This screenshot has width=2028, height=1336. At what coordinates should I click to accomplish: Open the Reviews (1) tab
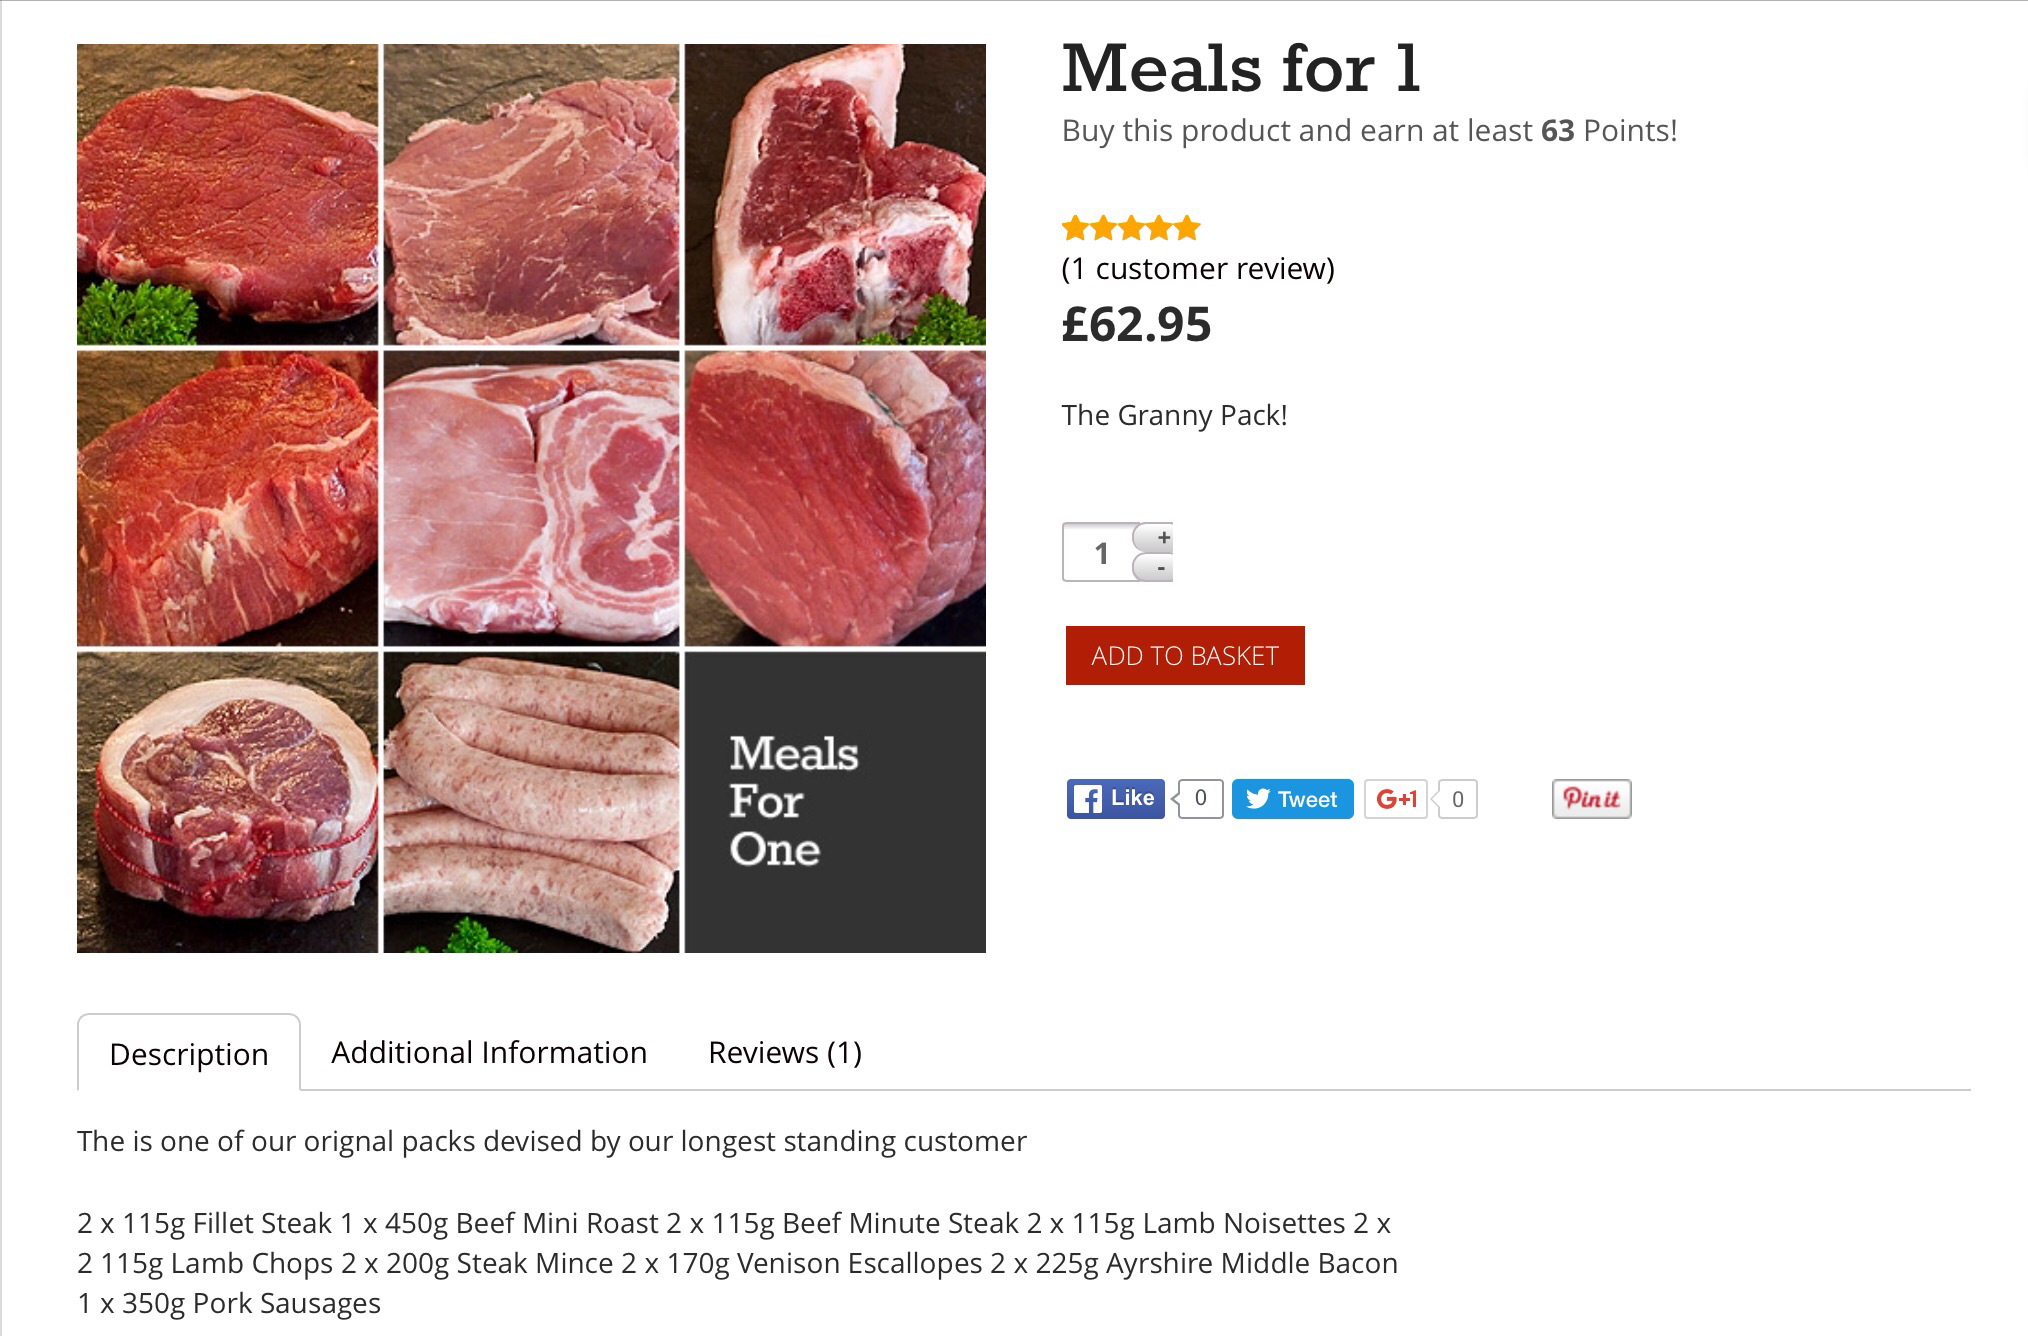[x=785, y=1053]
